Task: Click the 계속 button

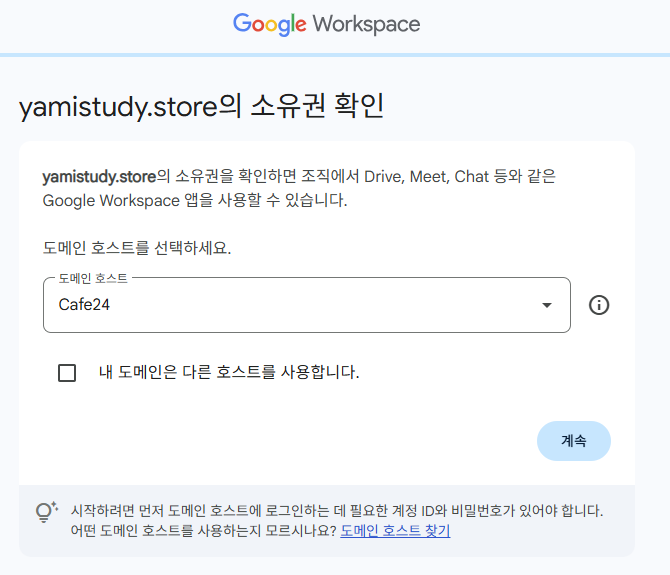Action: (573, 441)
